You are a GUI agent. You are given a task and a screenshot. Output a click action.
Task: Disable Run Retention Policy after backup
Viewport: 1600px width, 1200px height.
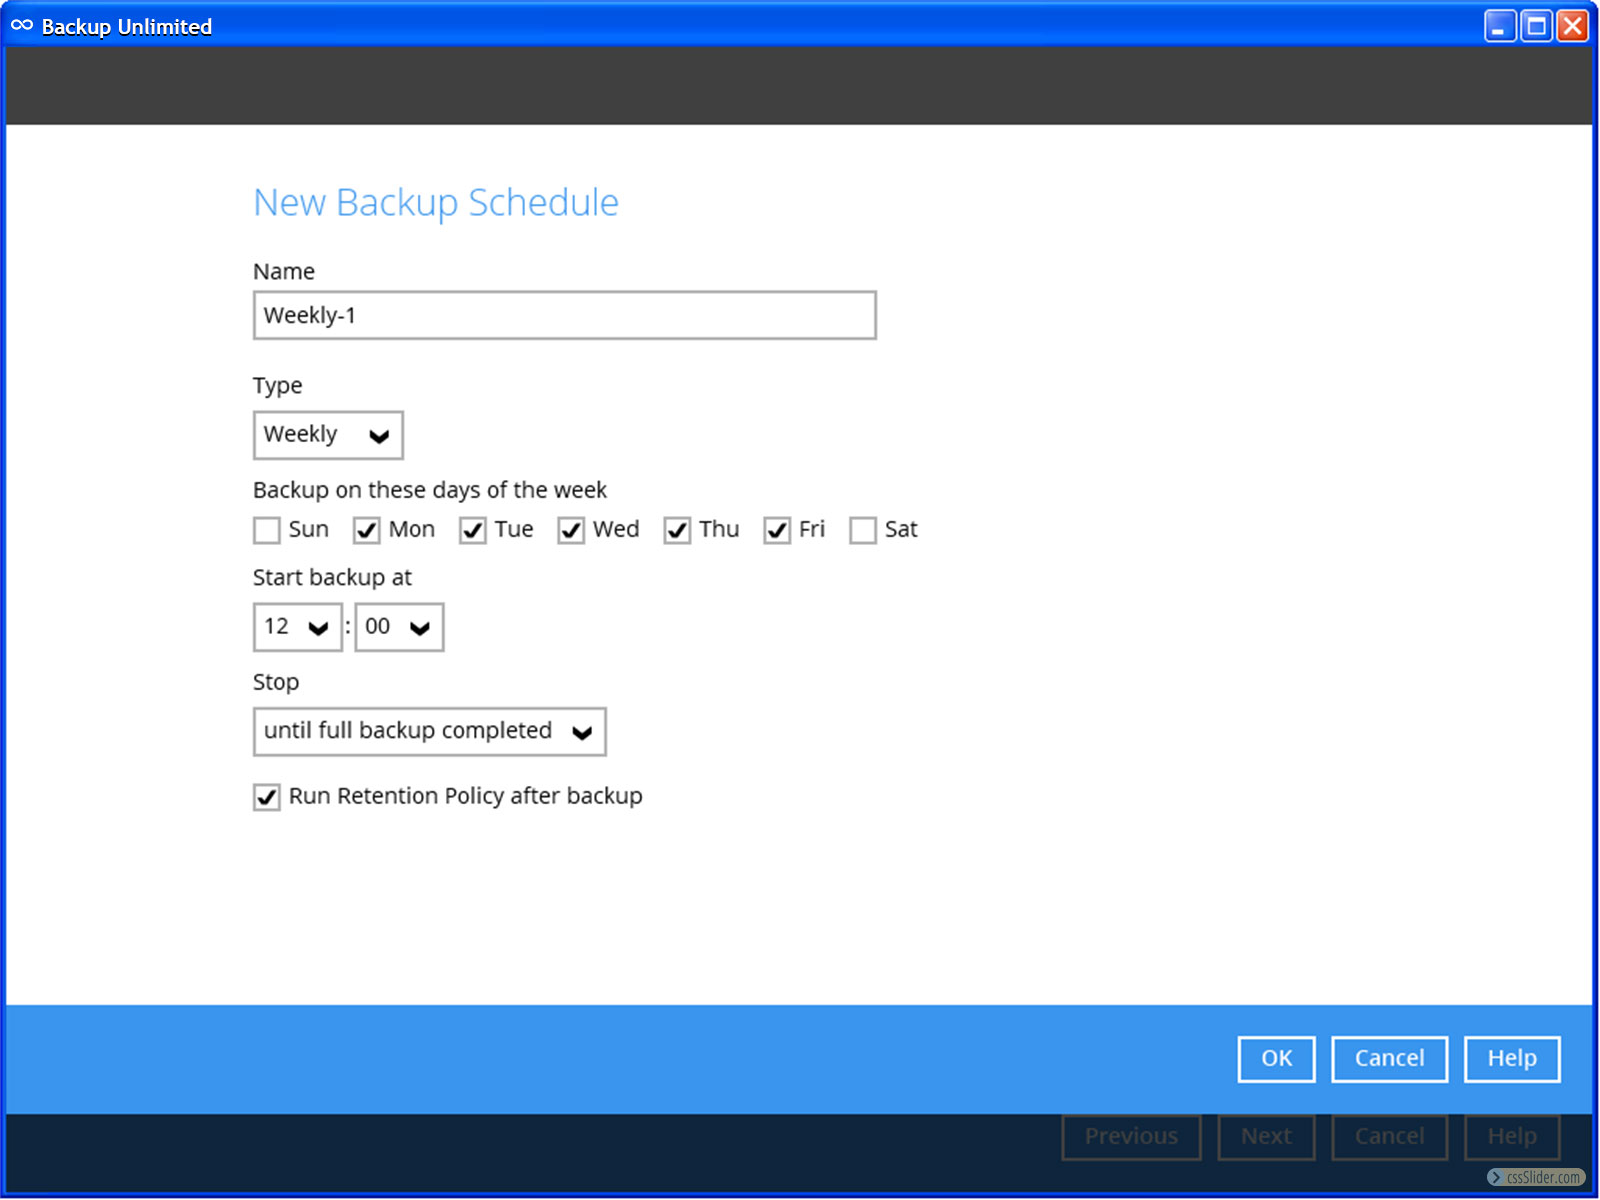click(267, 797)
